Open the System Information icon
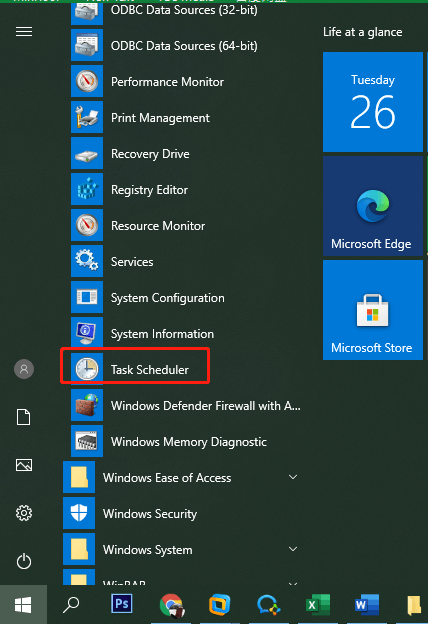Viewport: 428px width, 624px height. (x=87, y=333)
